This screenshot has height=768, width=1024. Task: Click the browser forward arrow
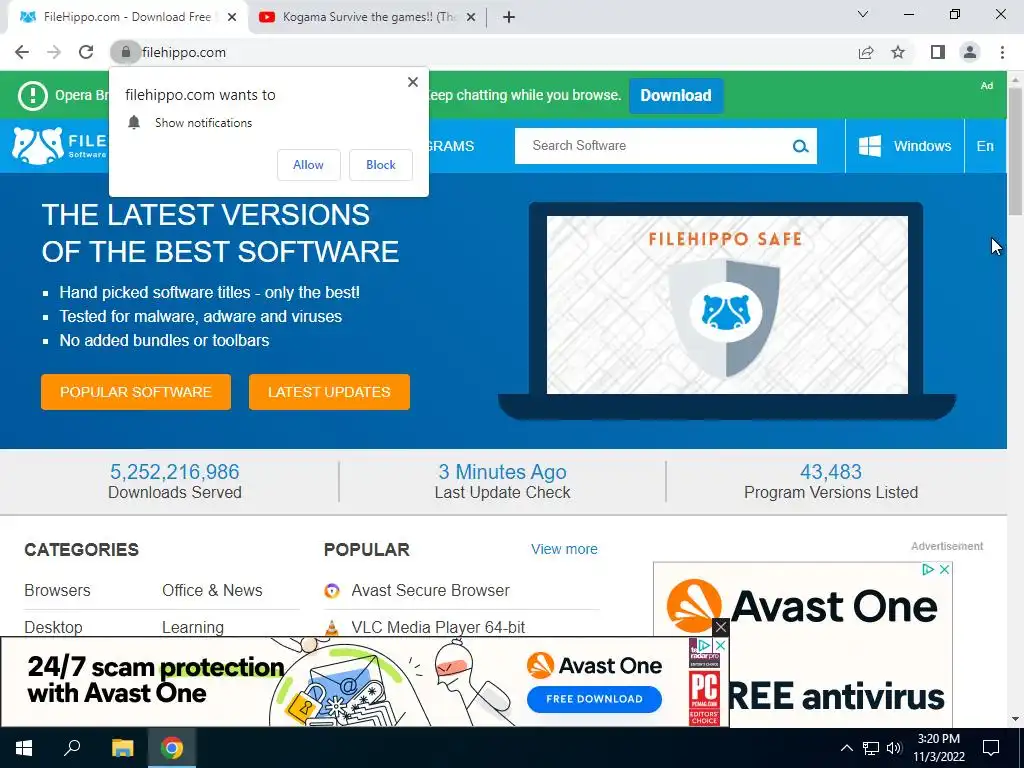tap(54, 52)
